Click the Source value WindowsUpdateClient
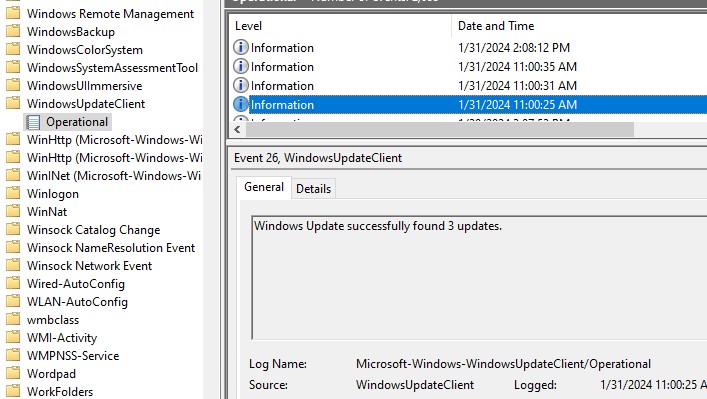Viewport: 707px width, 399px height. [x=415, y=385]
